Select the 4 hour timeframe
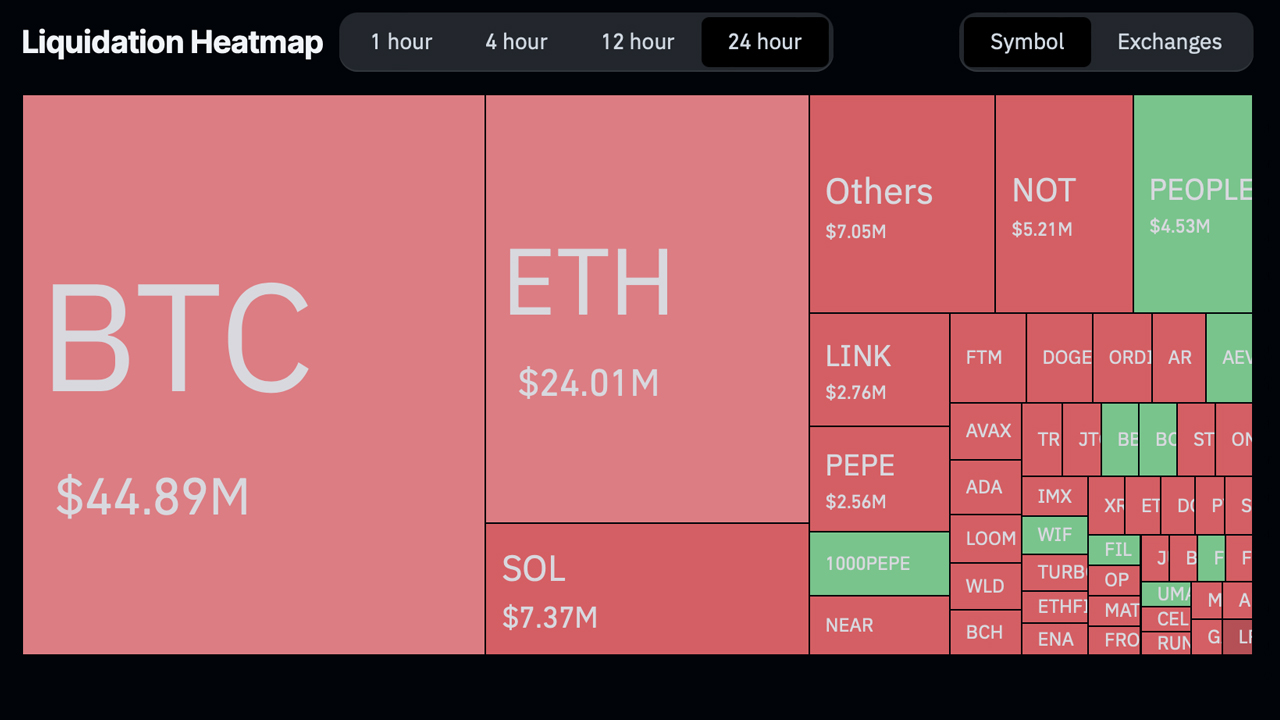 (x=516, y=42)
